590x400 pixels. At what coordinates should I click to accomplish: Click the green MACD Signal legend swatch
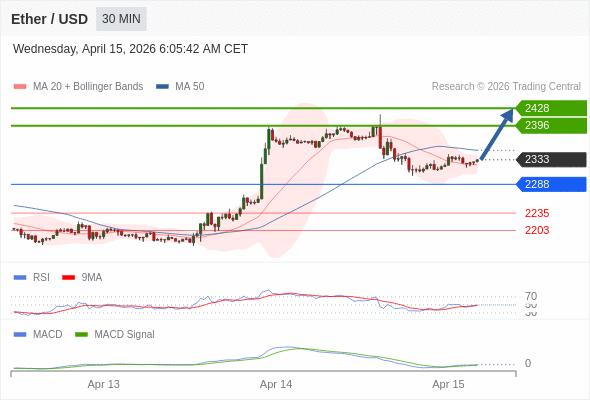[x=81, y=335]
